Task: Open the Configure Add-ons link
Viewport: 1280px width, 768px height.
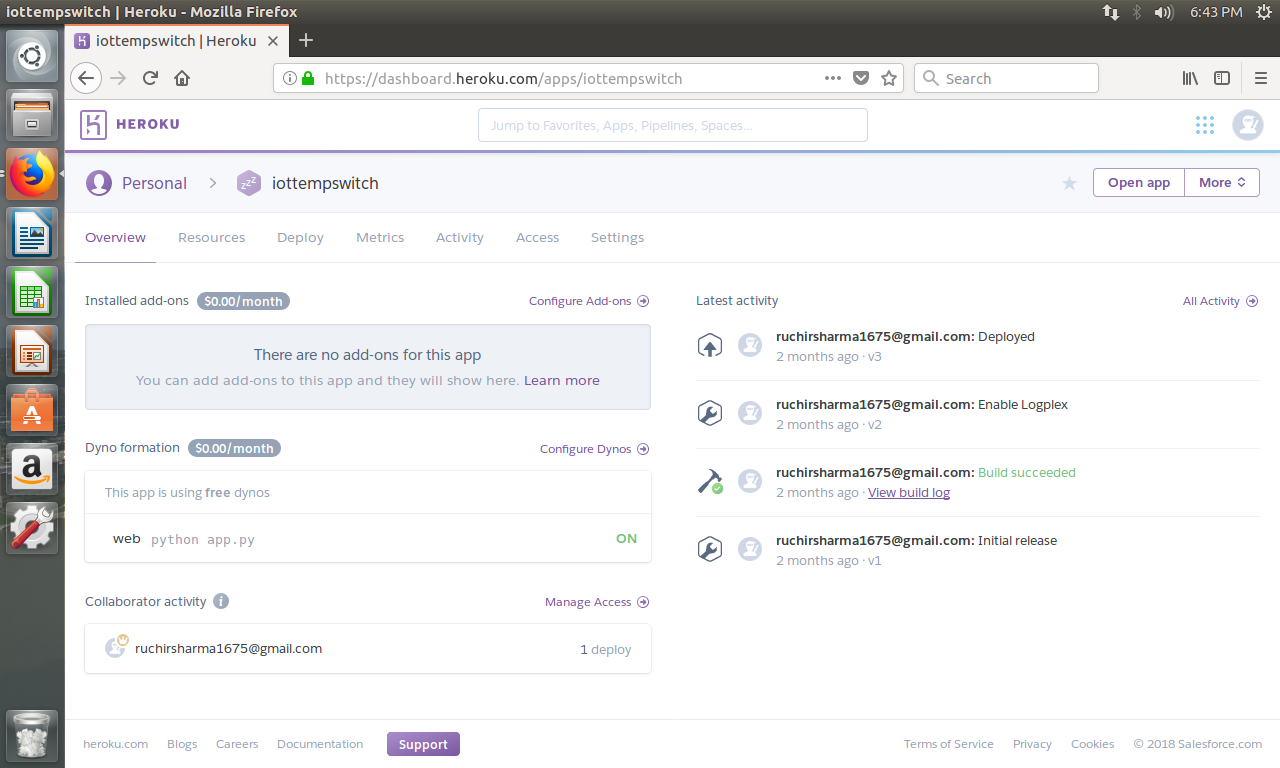Action: click(x=589, y=301)
